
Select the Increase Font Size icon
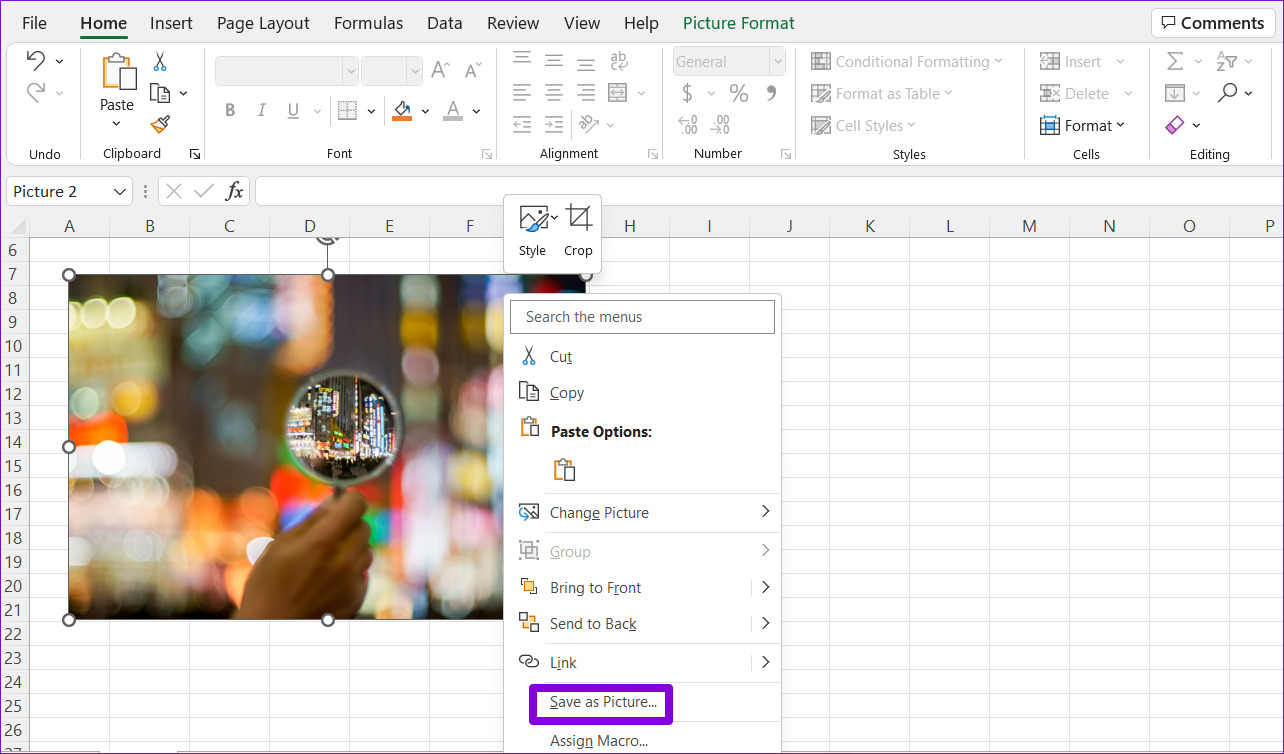tap(438, 71)
